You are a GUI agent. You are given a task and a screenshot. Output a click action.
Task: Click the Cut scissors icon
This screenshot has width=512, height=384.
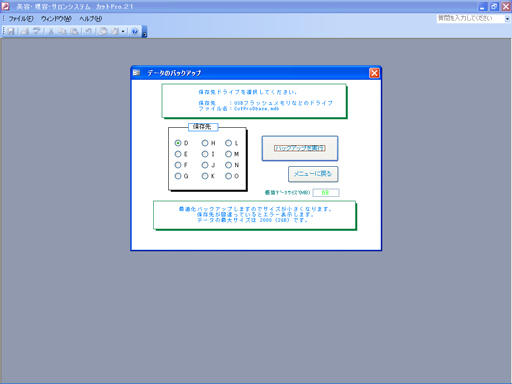tap(51, 31)
